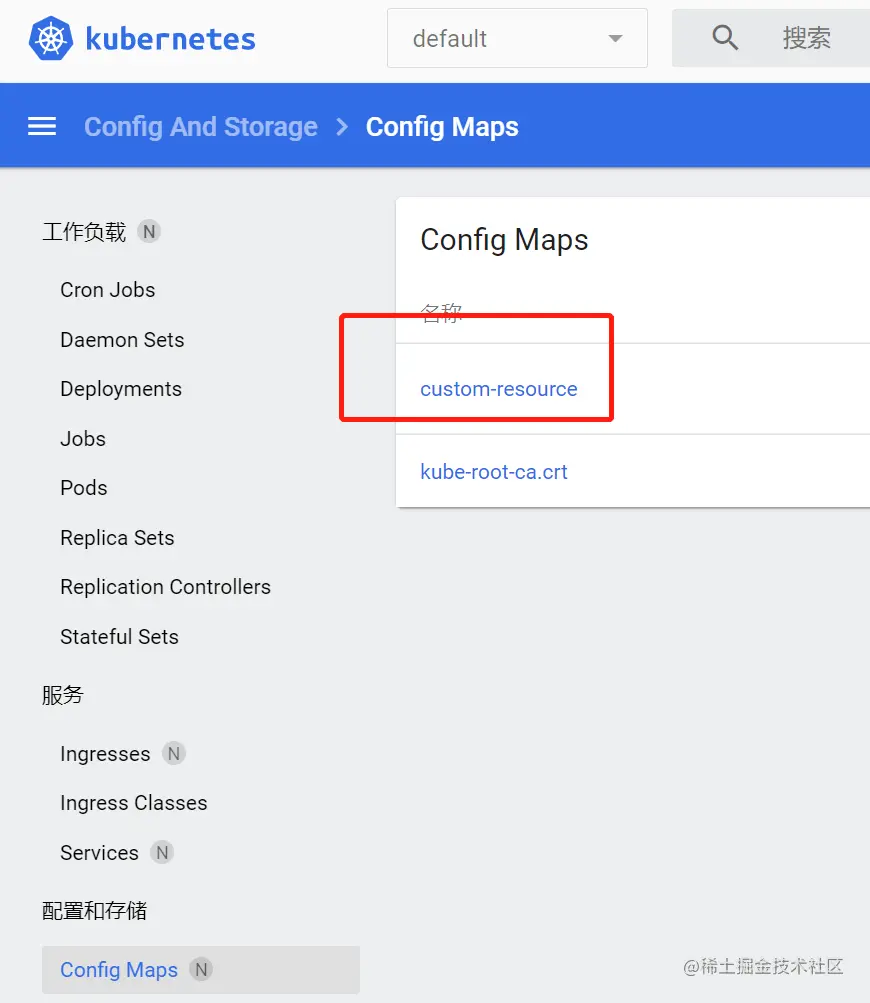
Task: Open Pods in the sidebar
Action: coord(84,488)
